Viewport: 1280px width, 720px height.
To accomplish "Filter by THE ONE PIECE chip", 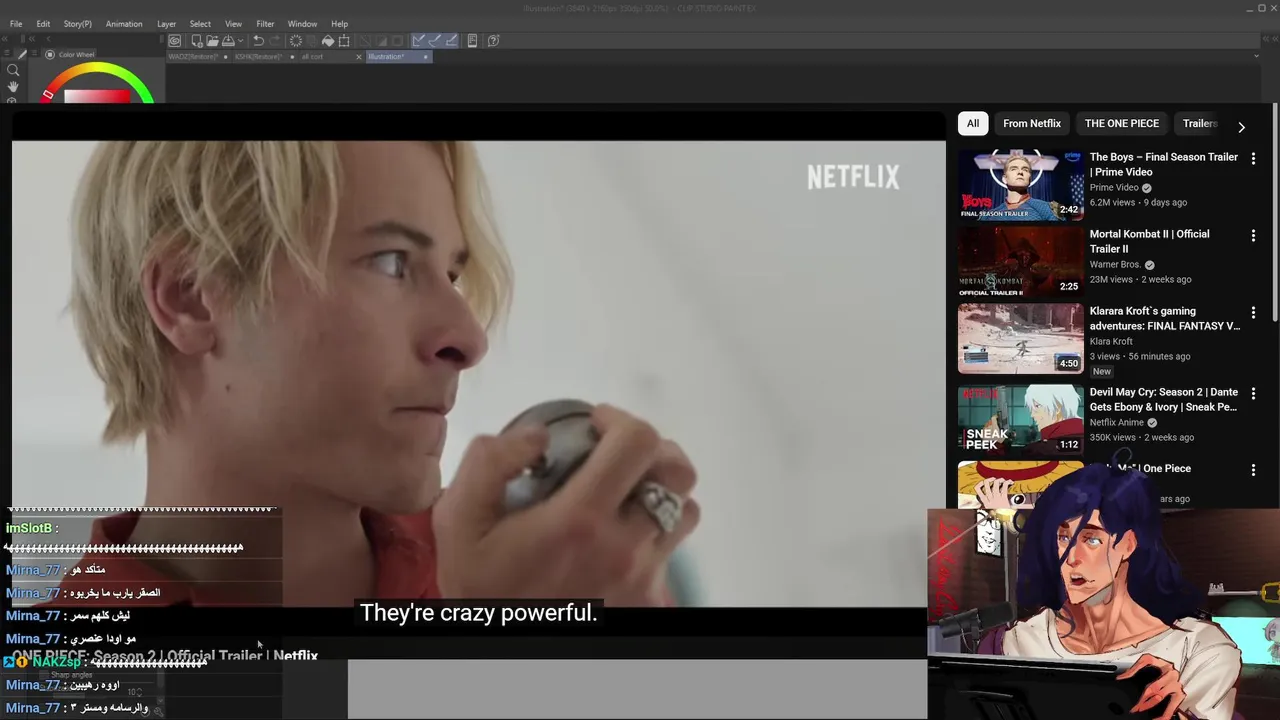I will 1122,123.
